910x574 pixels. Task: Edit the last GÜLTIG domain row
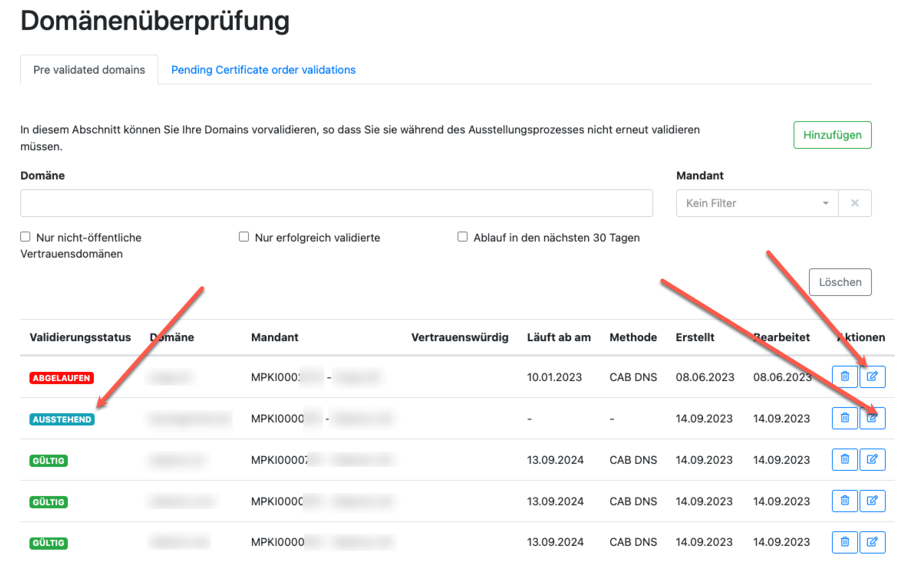pyautogui.click(x=873, y=542)
